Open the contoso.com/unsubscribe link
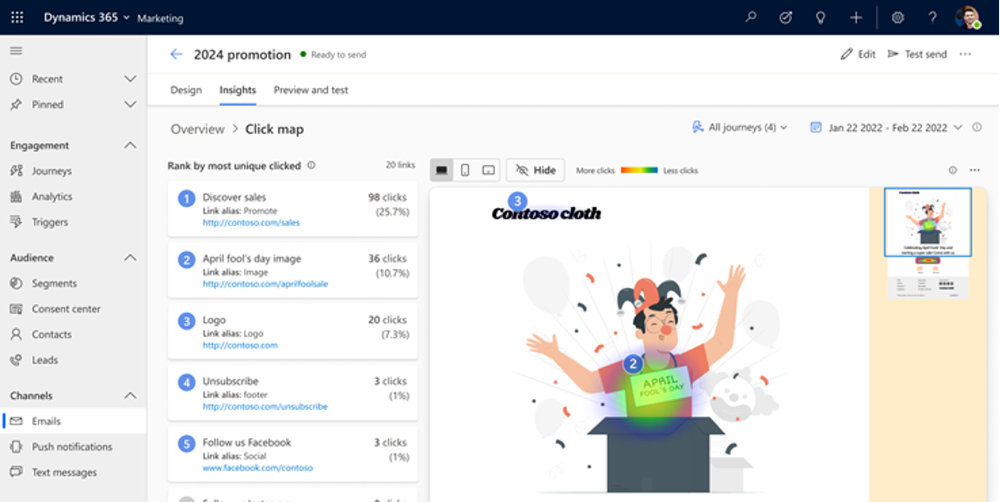 tap(265, 406)
